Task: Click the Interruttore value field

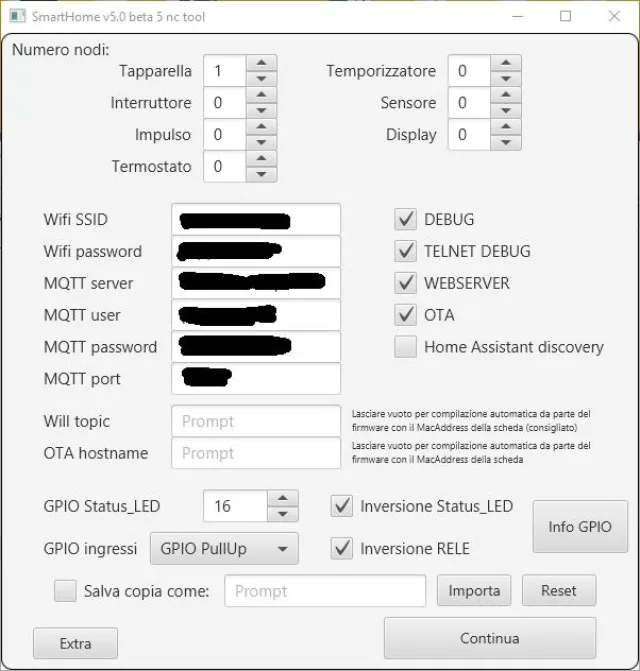Action: tap(225, 103)
